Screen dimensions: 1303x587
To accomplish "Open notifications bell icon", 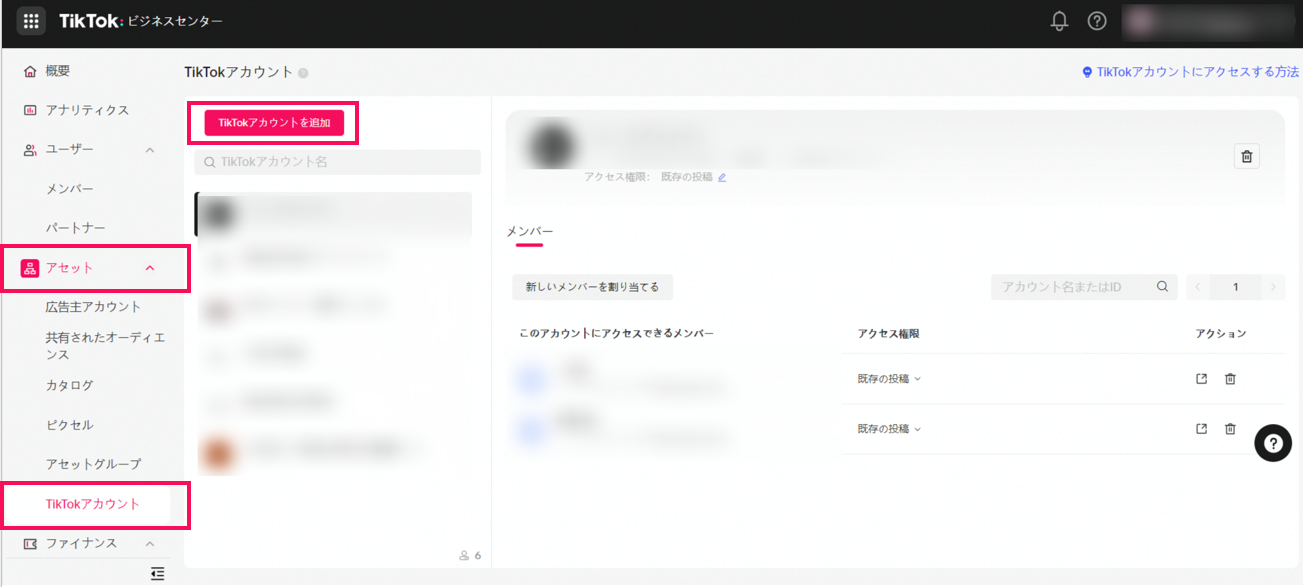I will click(x=1059, y=21).
